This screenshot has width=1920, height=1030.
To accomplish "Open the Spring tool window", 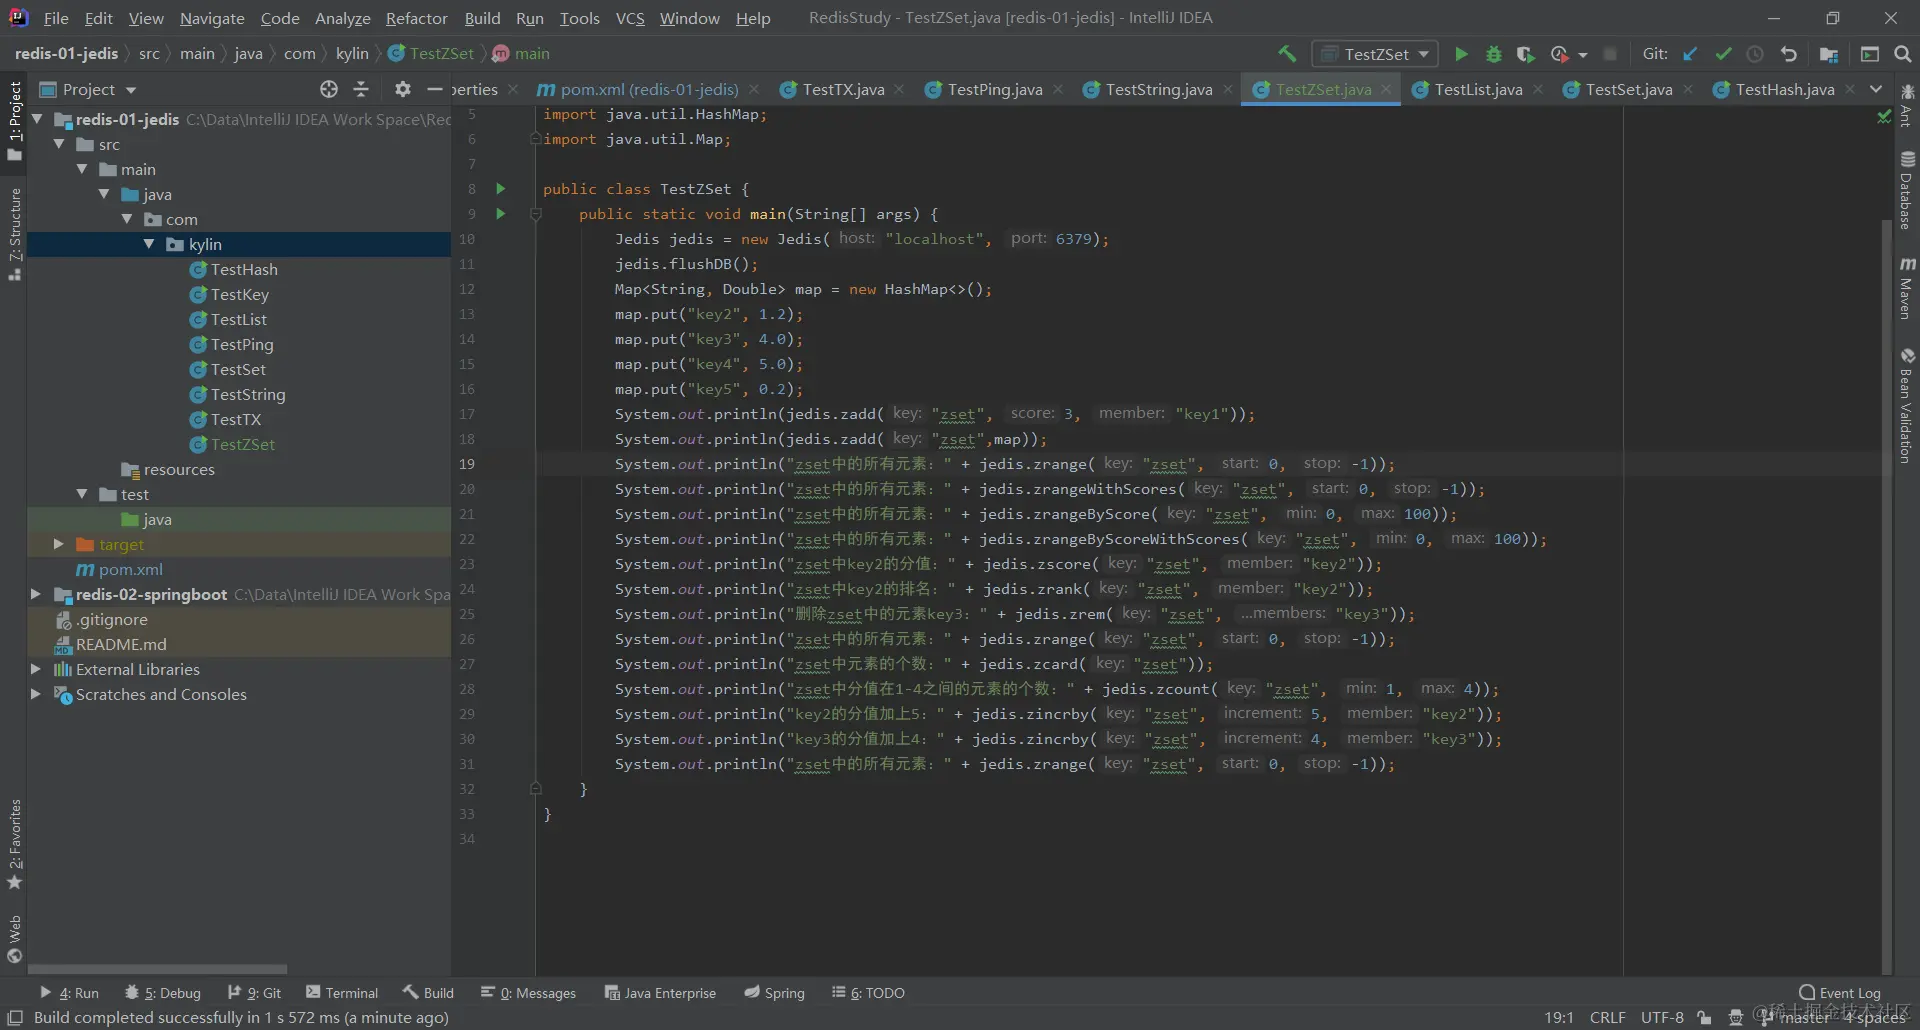I will pyautogui.click(x=775, y=992).
